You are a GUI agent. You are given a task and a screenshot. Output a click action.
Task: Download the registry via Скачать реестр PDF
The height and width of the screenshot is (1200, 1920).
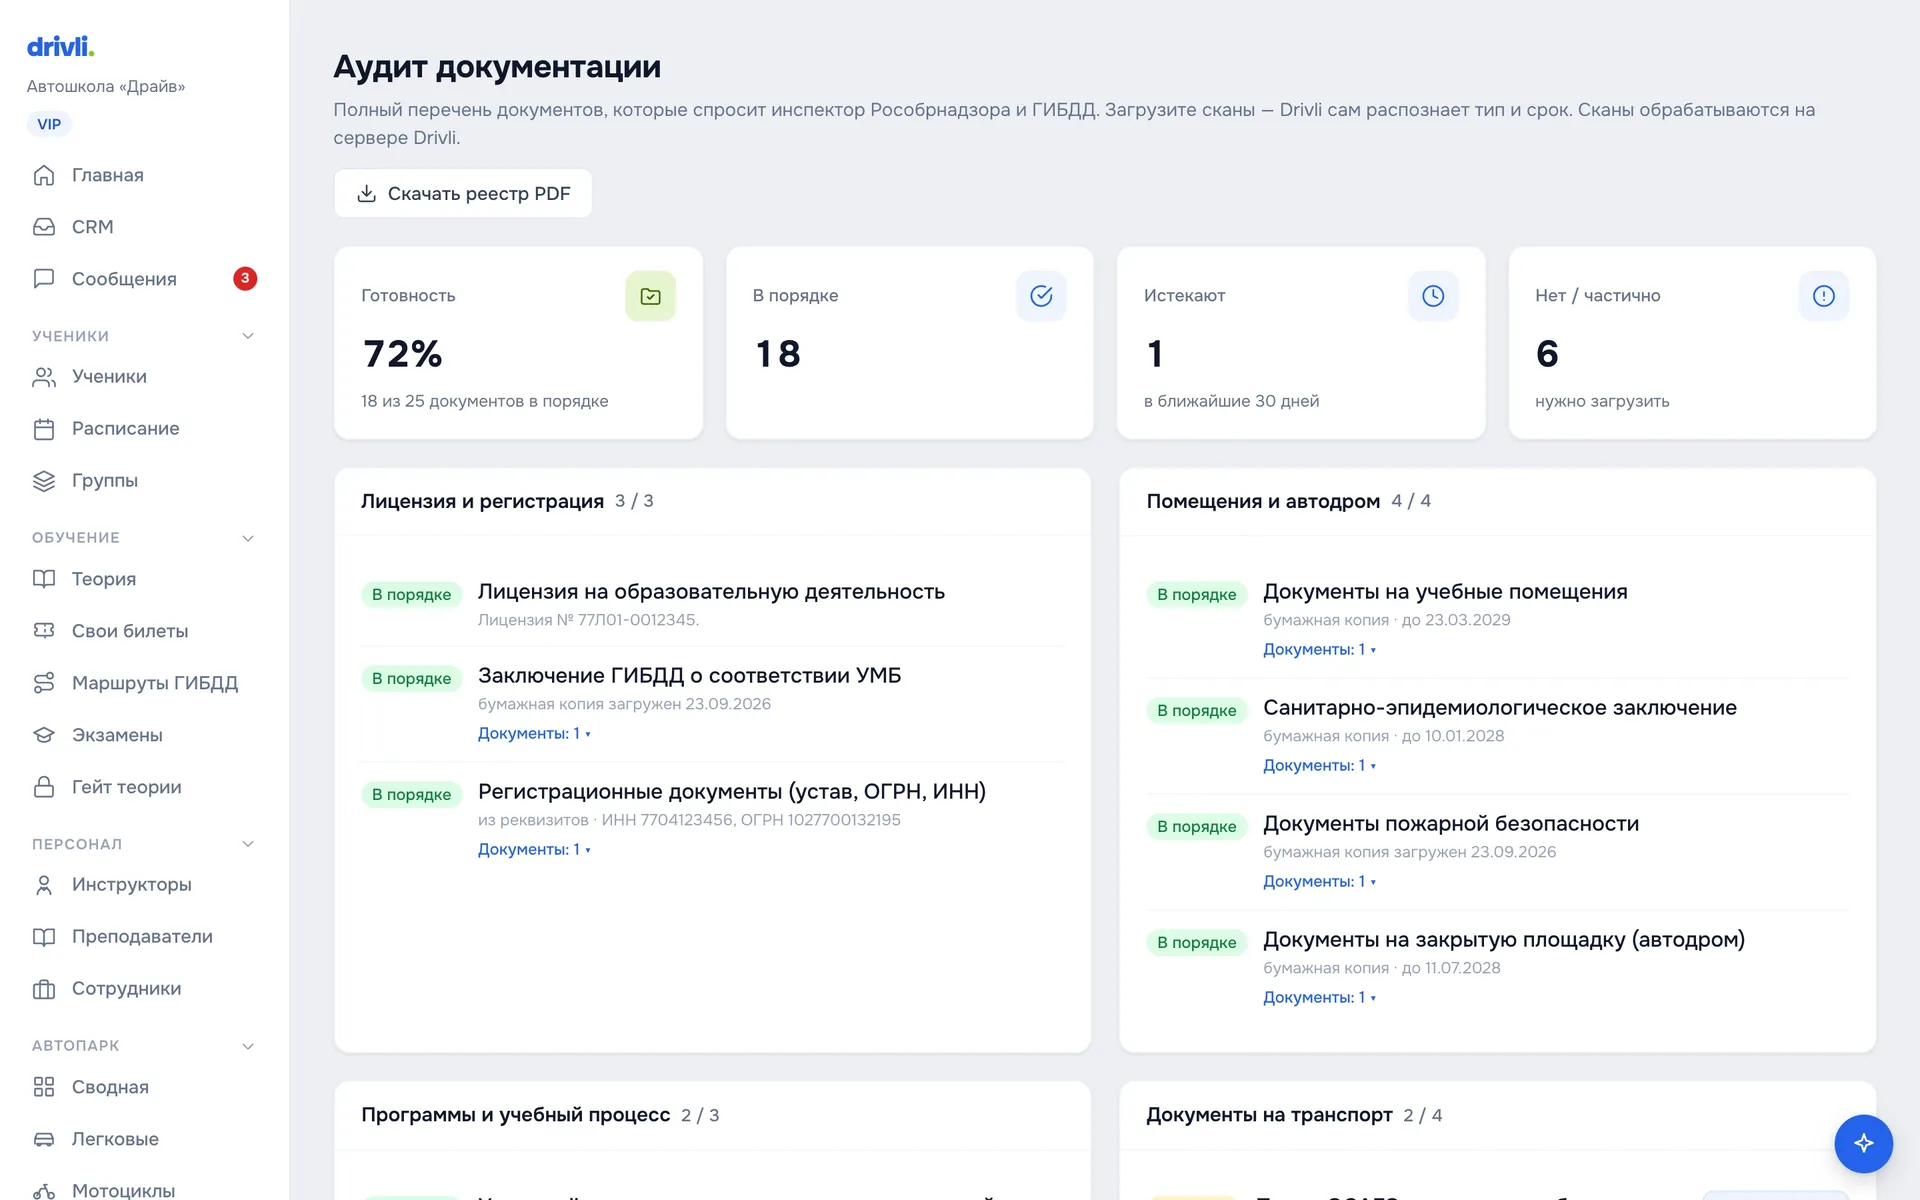(x=463, y=193)
